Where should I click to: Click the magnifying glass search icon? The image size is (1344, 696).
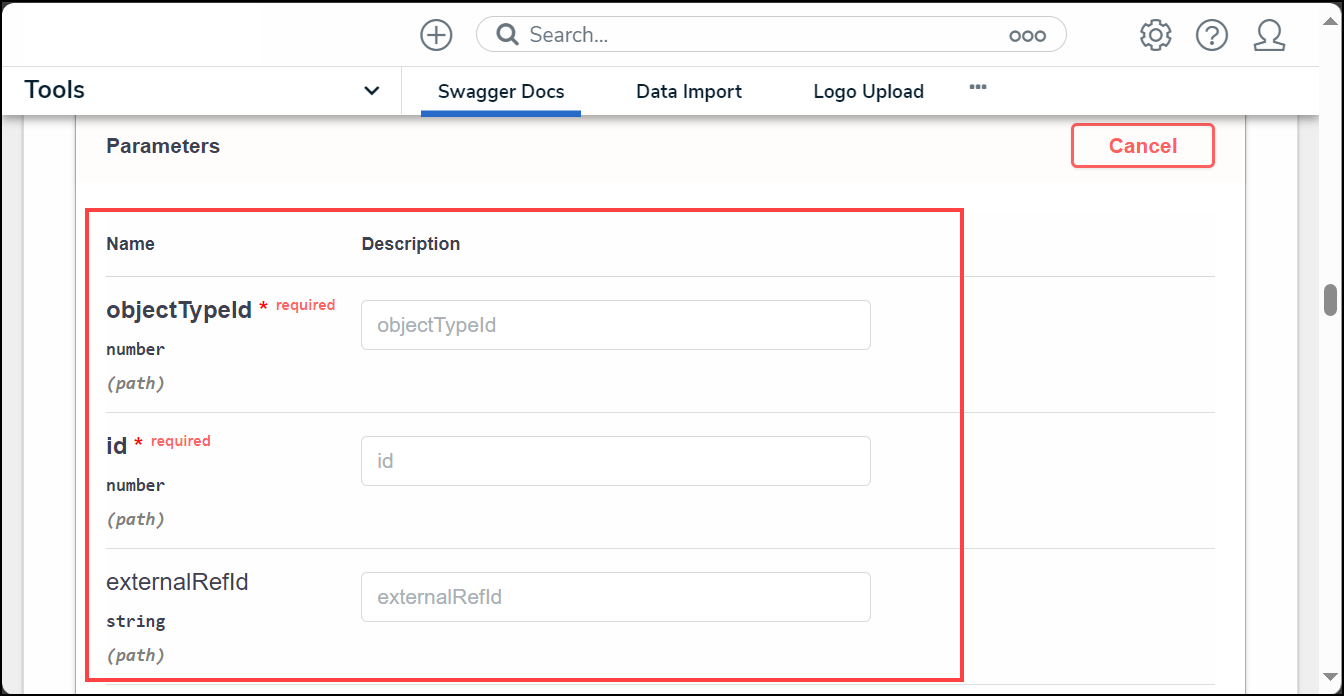point(508,35)
